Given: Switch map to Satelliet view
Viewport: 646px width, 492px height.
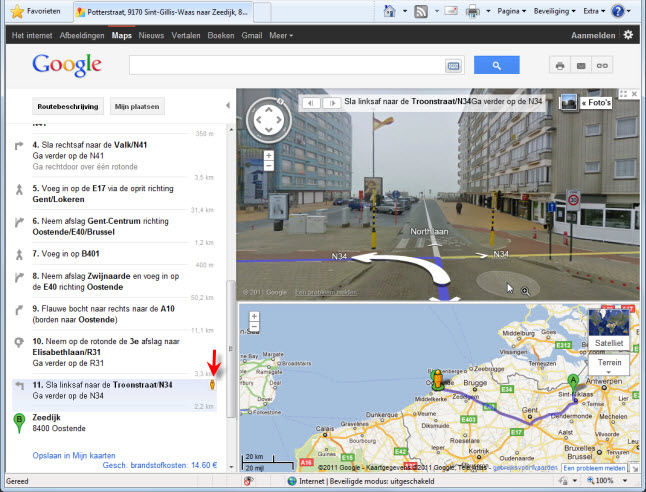Looking at the screenshot, I should click(609, 328).
